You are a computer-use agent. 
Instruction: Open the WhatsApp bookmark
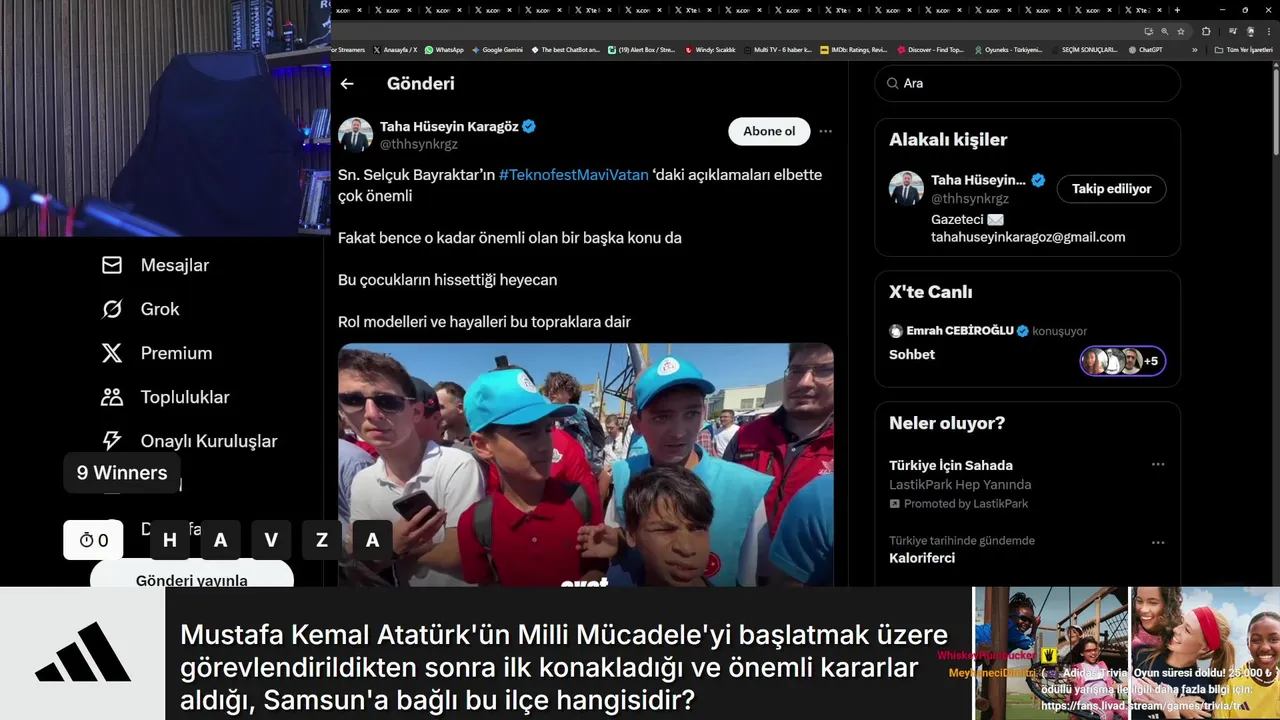(444, 49)
